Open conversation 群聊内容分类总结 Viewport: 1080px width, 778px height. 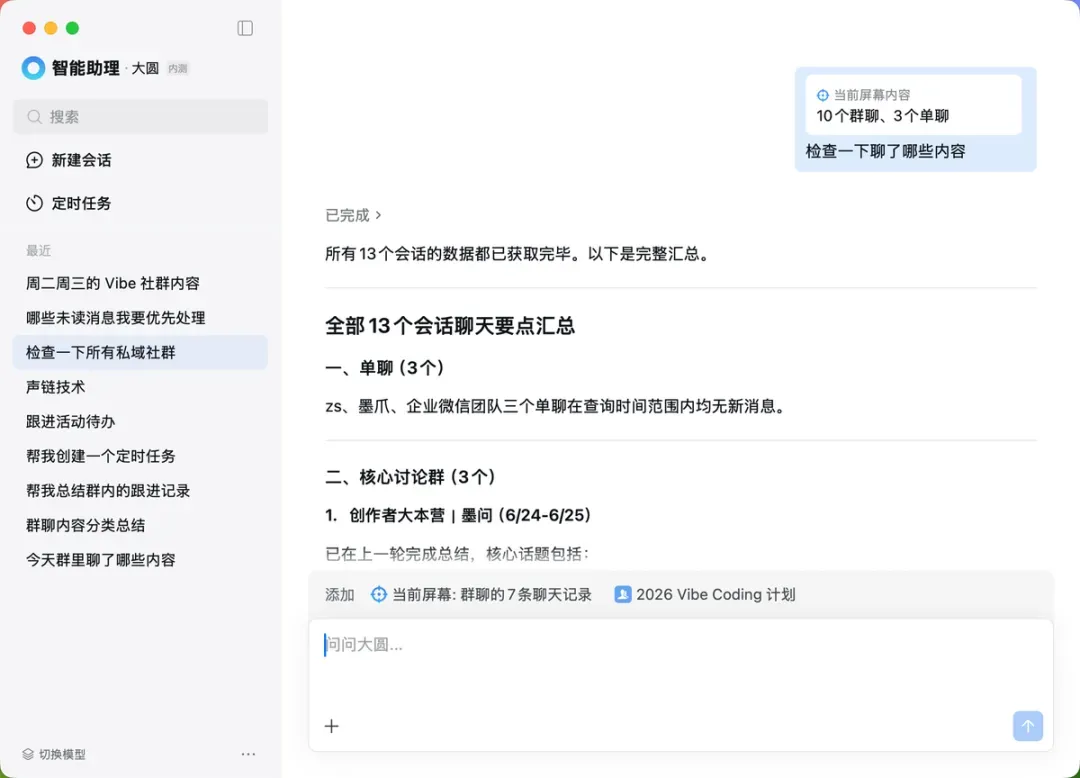point(141,525)
